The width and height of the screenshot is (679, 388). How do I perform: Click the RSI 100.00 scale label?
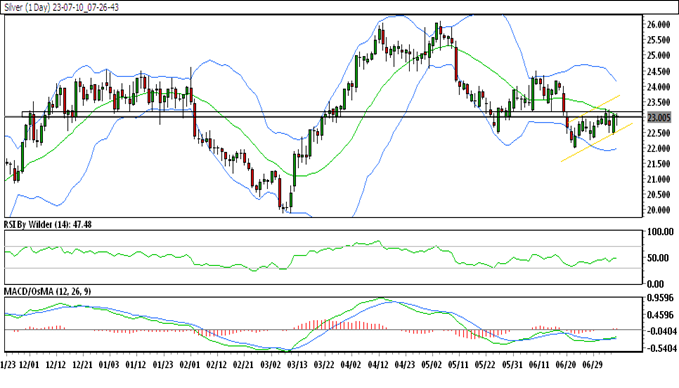pyautogui.click(x=661, y=232)
